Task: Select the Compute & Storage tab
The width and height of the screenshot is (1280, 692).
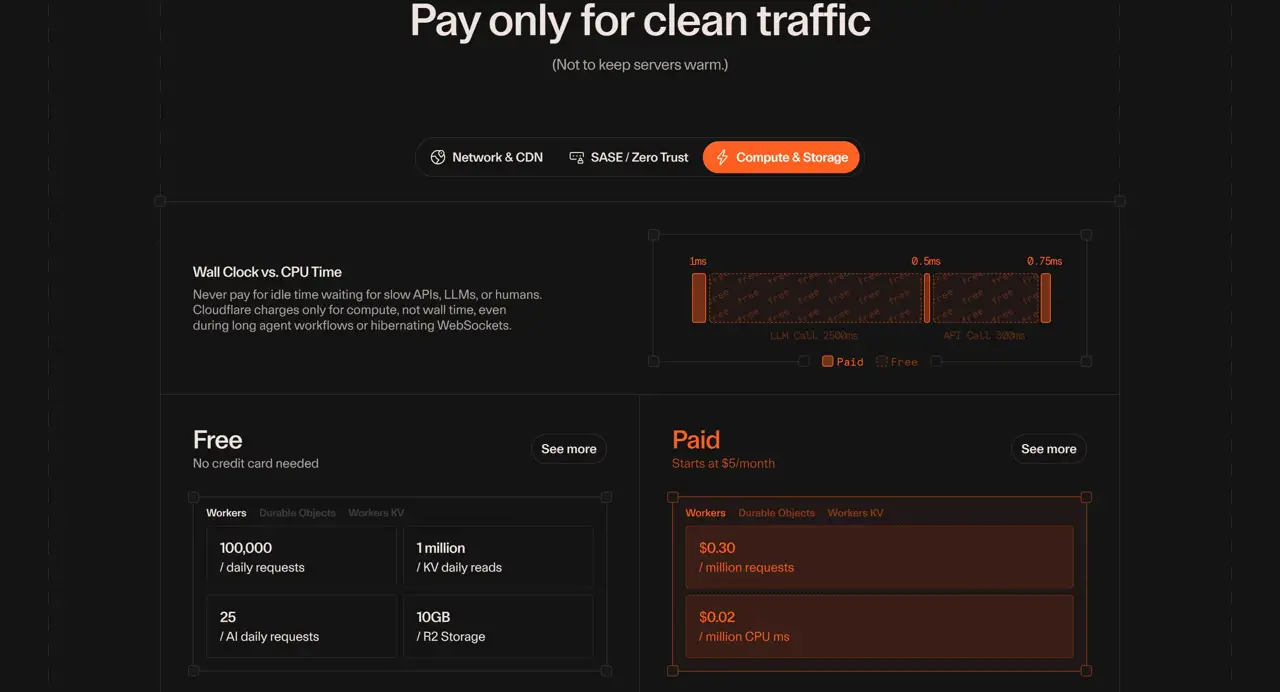Action: (781, 157)
